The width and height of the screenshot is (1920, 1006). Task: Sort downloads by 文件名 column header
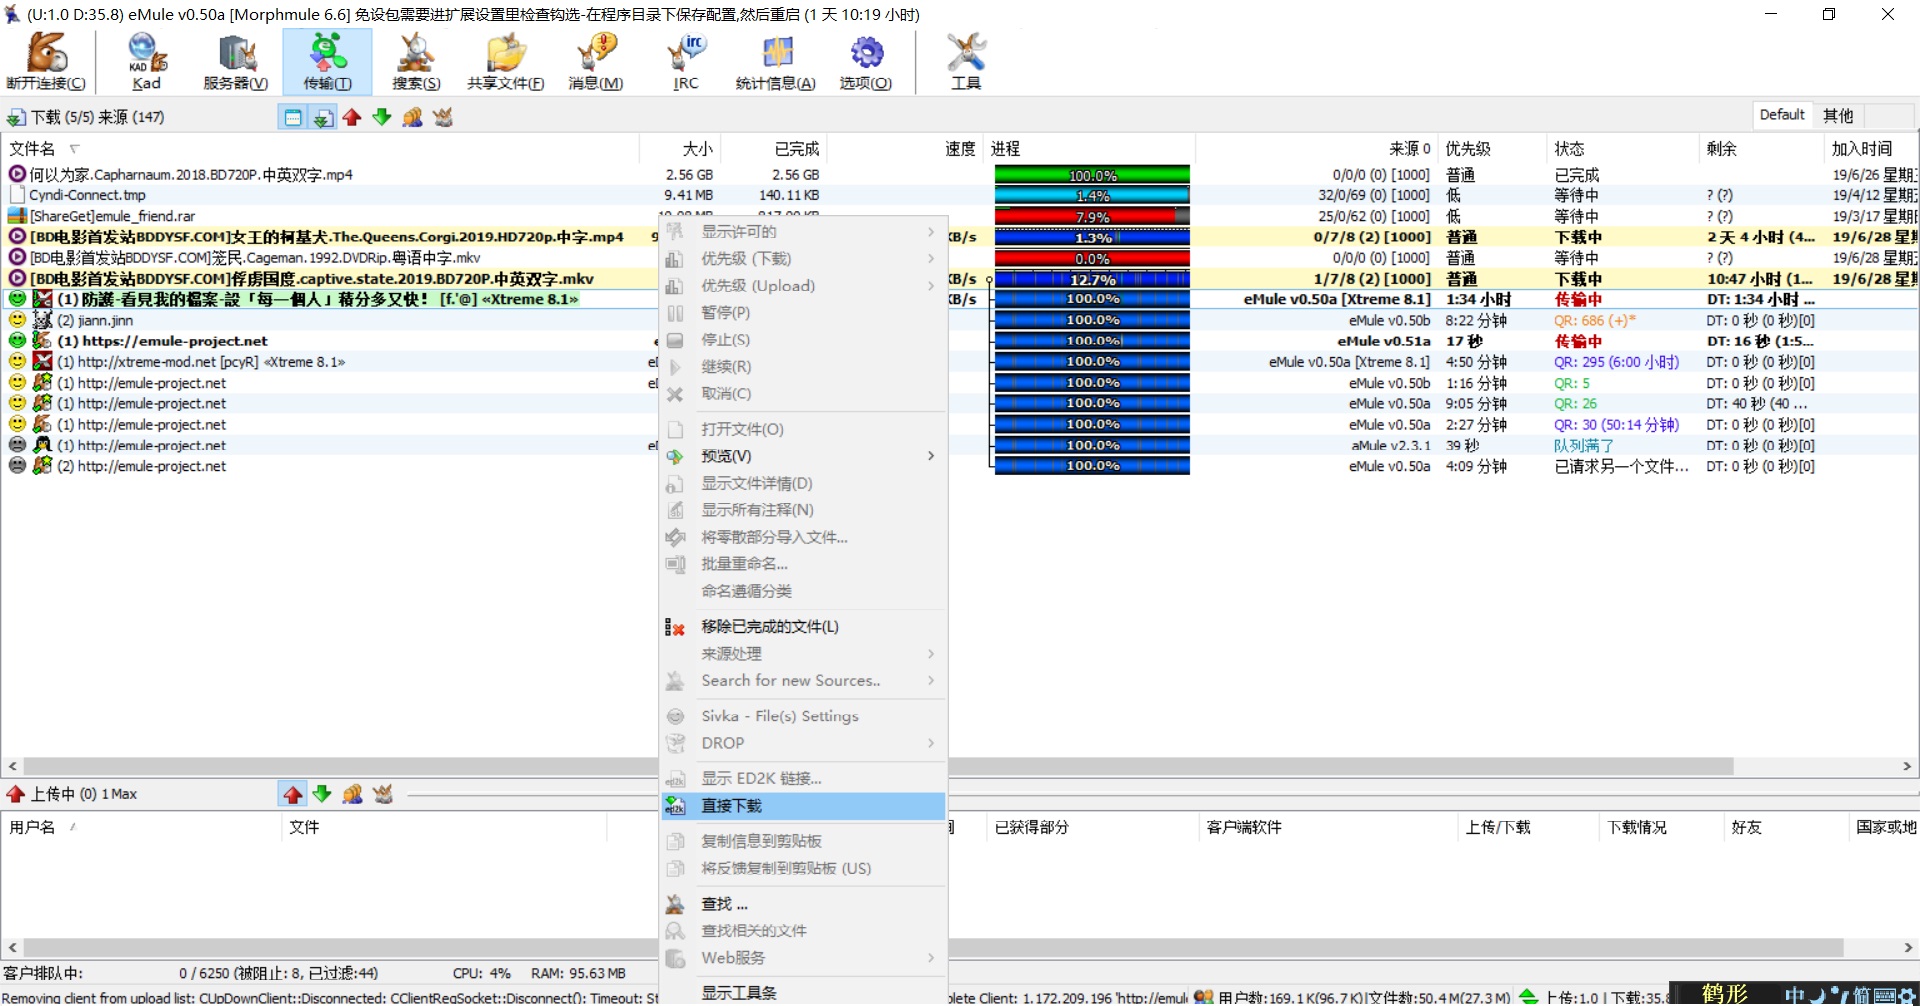click(320, 149)
